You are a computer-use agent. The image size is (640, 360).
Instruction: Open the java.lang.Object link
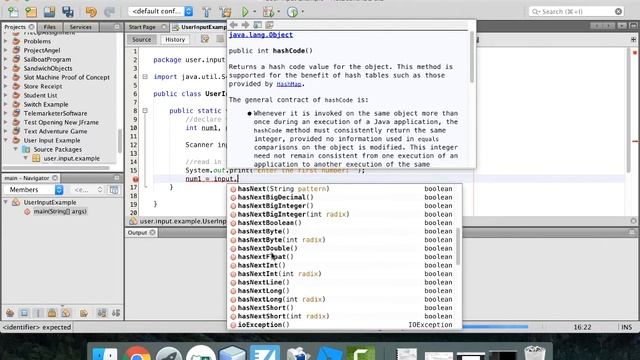(261, 35)
